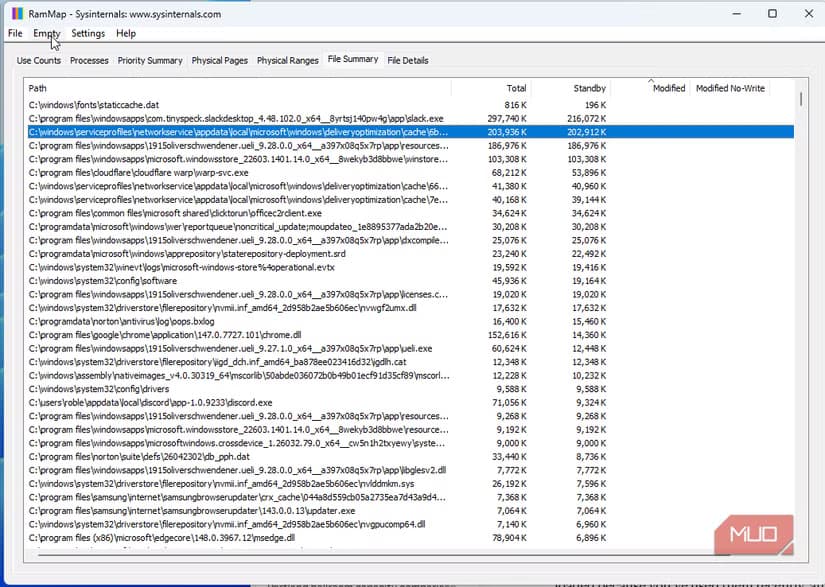The image size is (825, 587).
Task: Select the norton pops.bxlog row
Action: tap(410, 321)
